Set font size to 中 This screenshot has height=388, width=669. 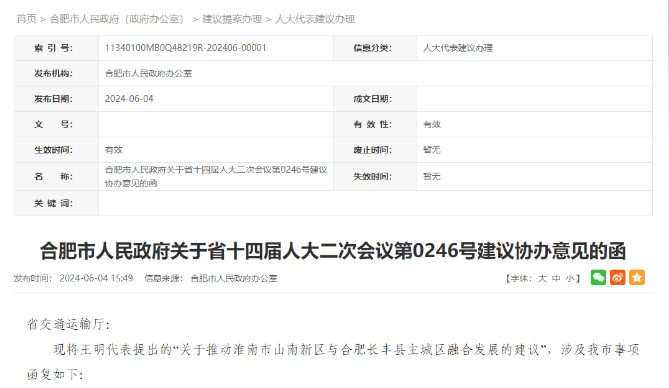(556, 278)
